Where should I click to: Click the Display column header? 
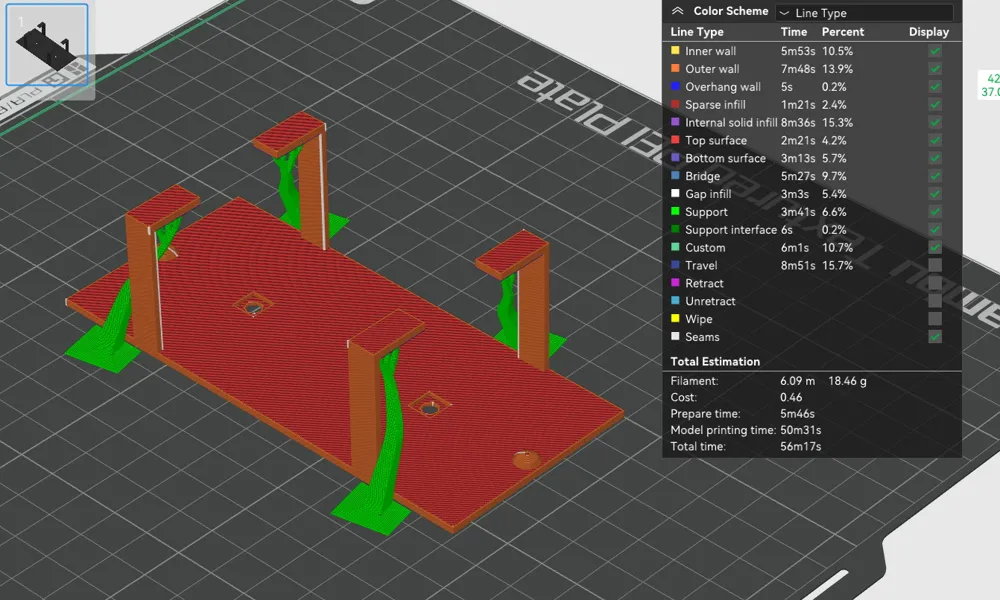coord(928,31)
